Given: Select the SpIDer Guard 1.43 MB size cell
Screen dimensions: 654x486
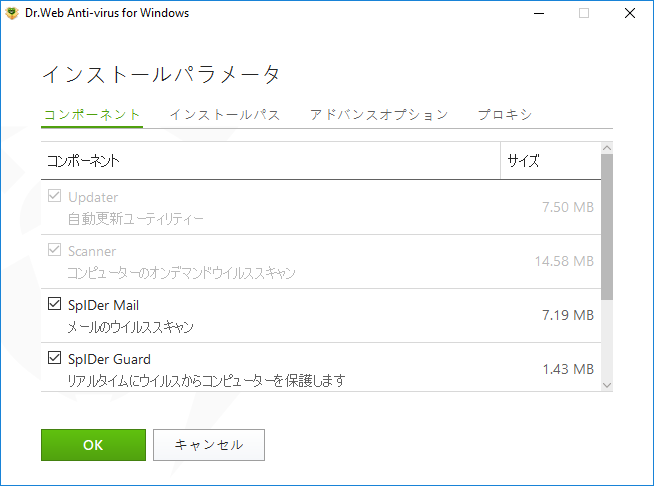Looking at the screenshot, I should (568, 369).
